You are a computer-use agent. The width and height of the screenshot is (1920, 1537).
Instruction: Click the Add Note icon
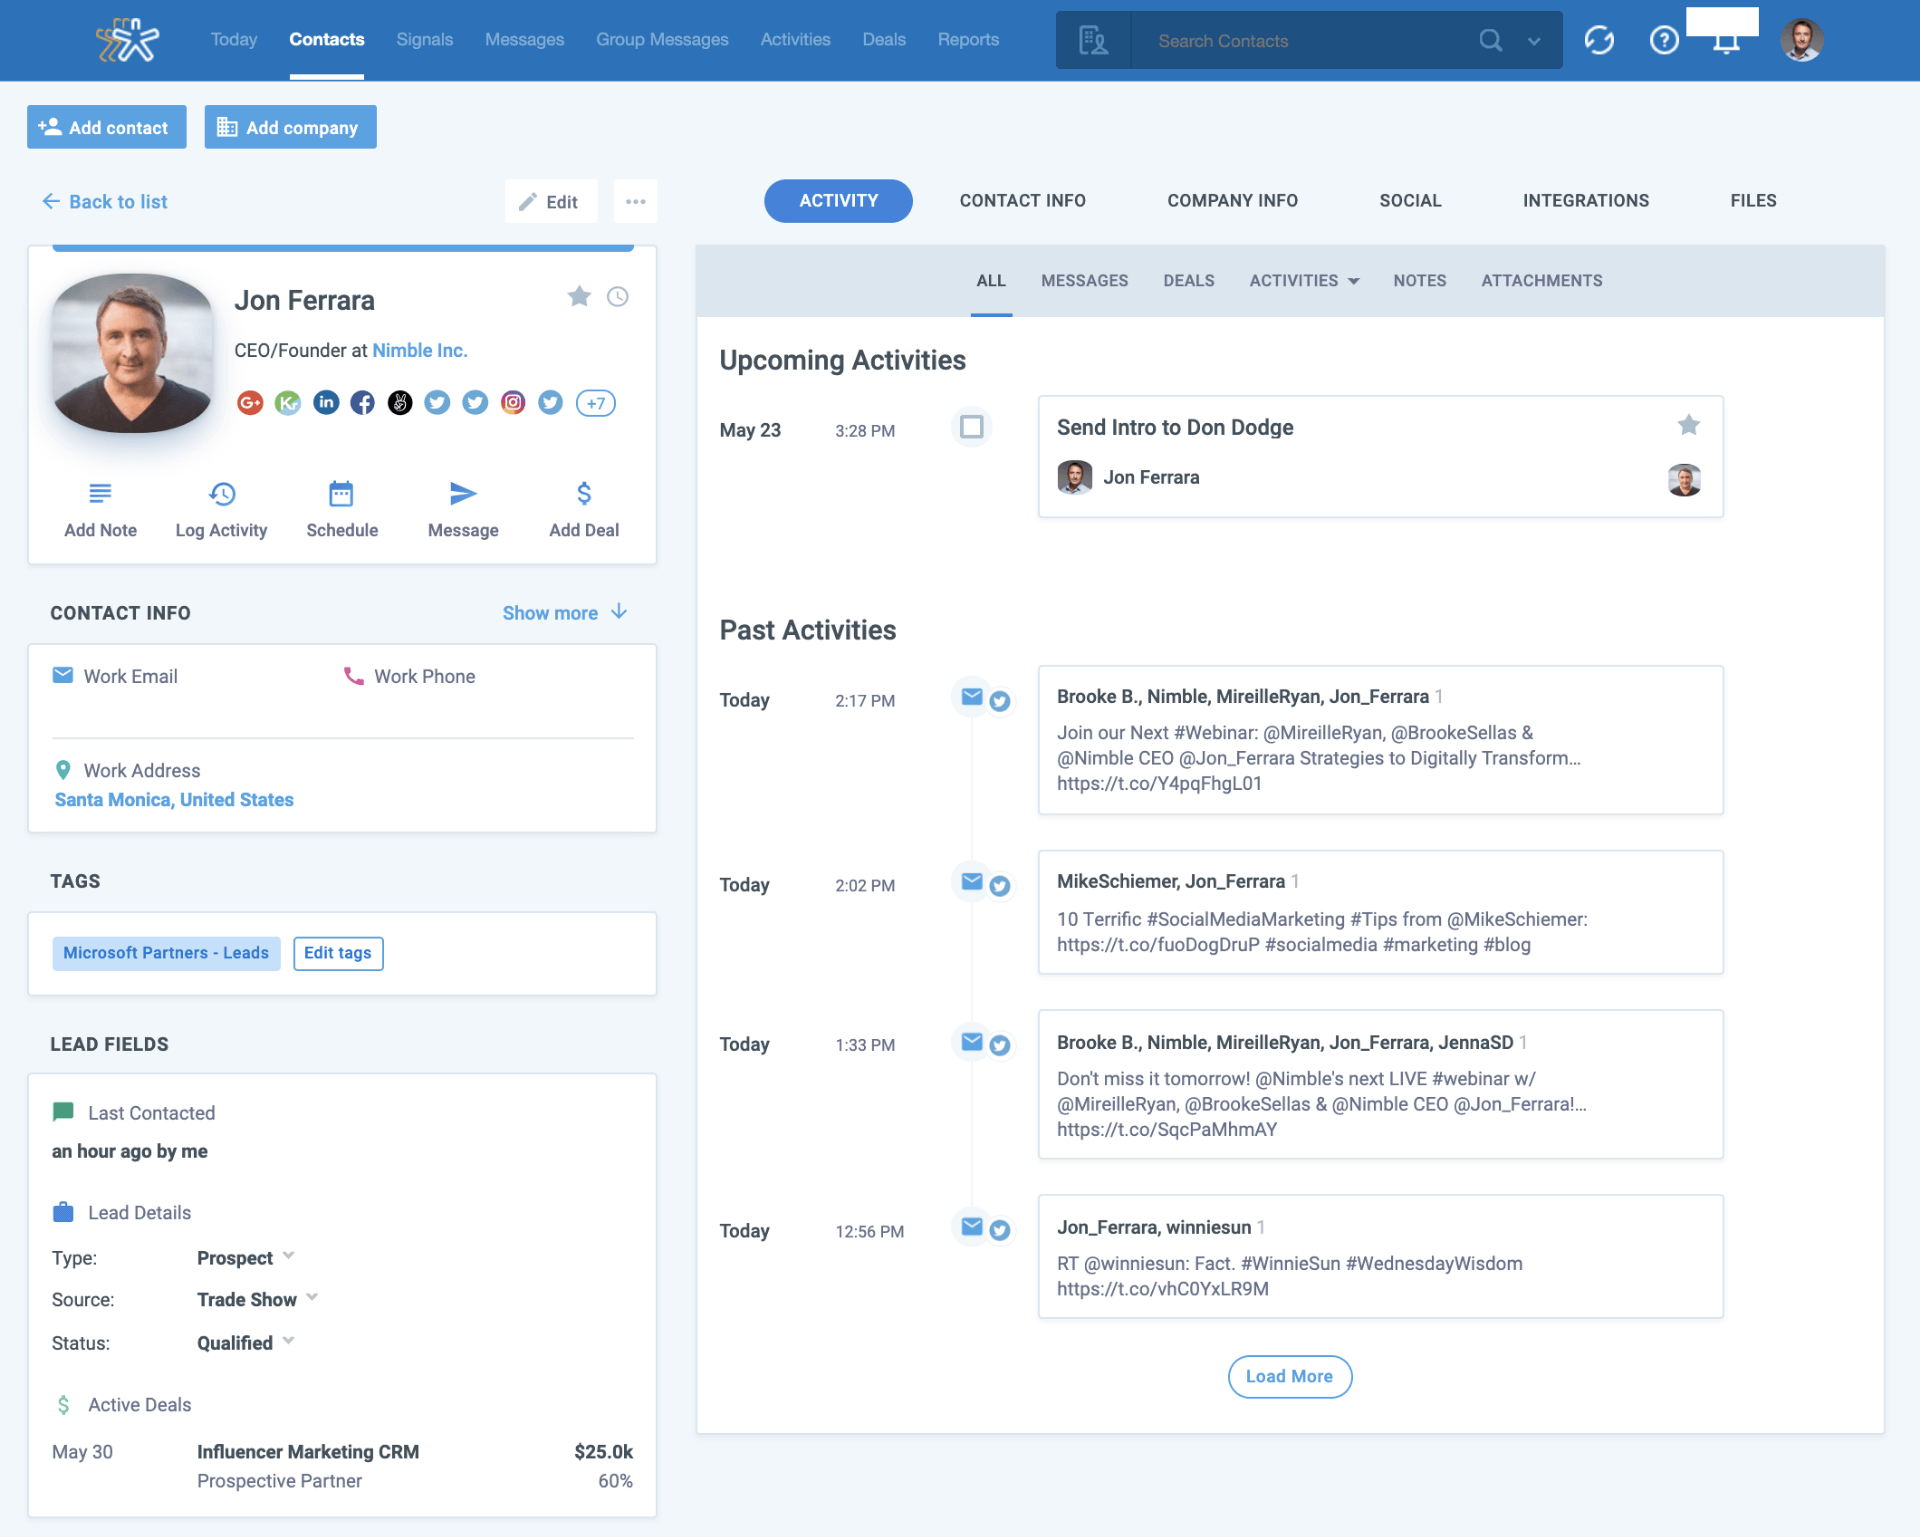pos(100,494)
